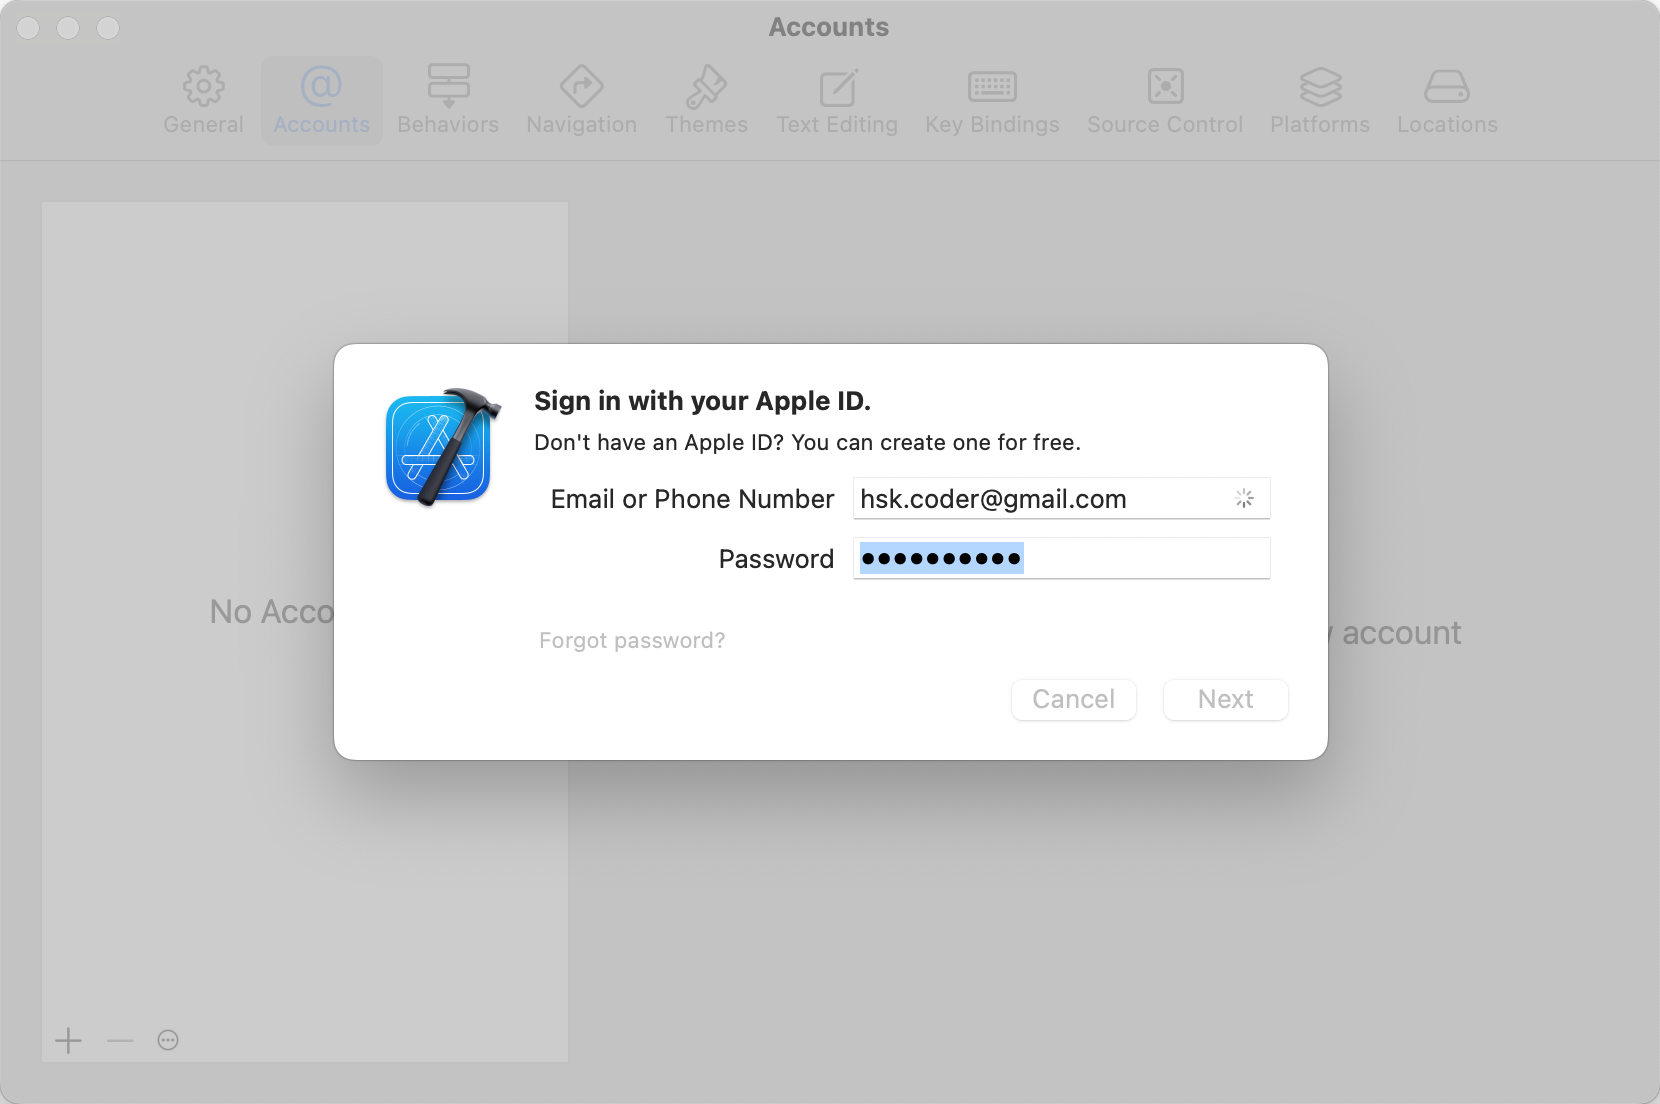This screenshot has width=1660, height=1104.
Task: Open the Key Bindings keyboard icon
Action: click(x=992, y=87)
